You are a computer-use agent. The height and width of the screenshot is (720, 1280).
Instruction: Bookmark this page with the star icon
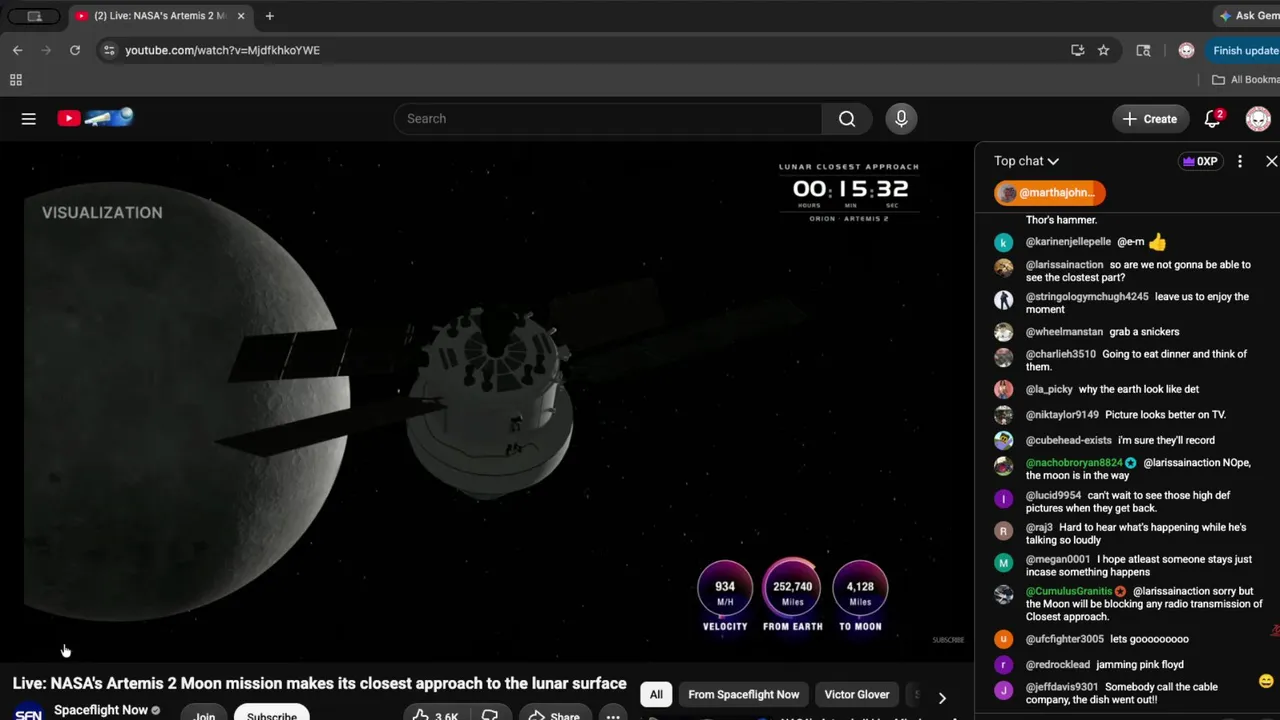tap(1103, 50)
